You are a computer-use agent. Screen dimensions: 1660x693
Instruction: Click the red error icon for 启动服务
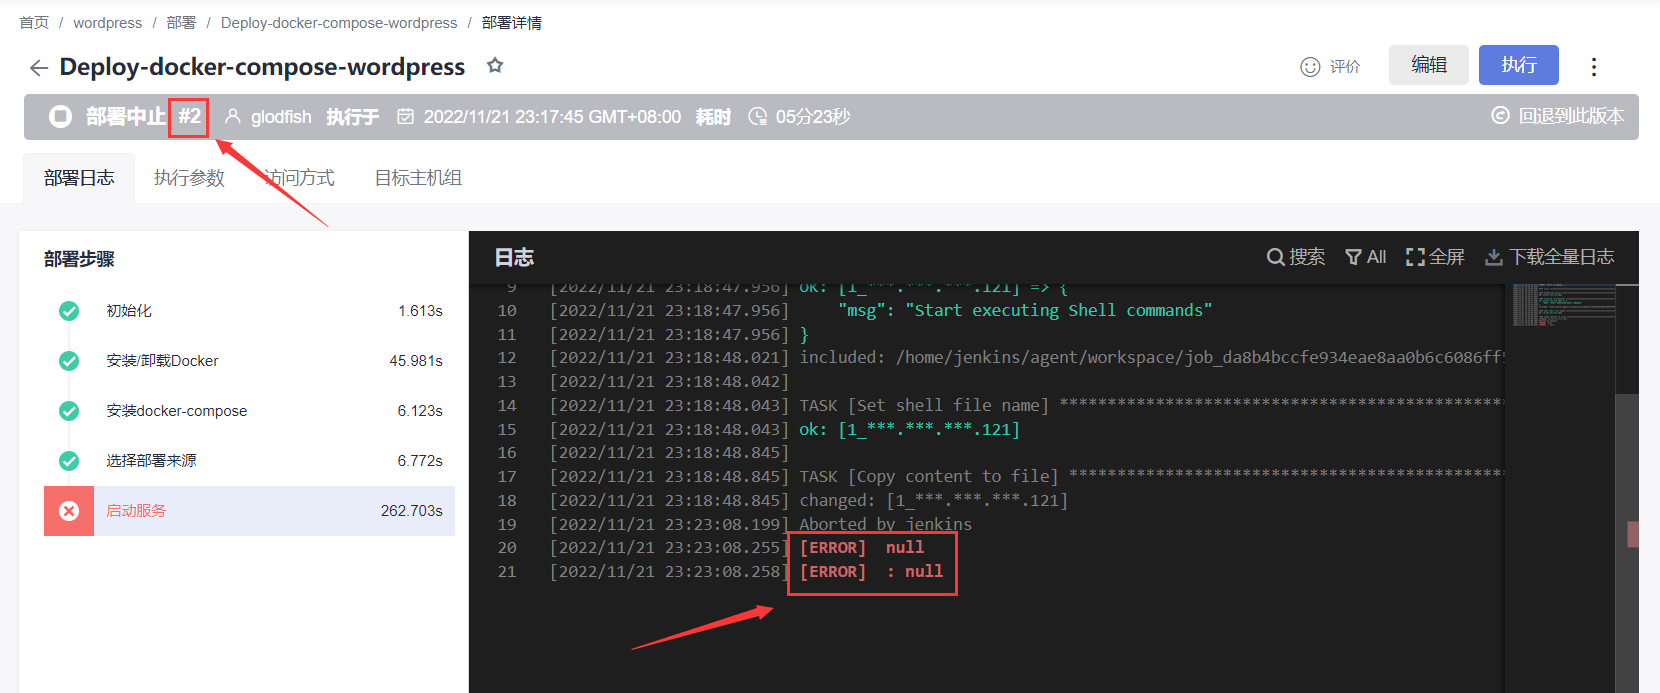point(69,511)
